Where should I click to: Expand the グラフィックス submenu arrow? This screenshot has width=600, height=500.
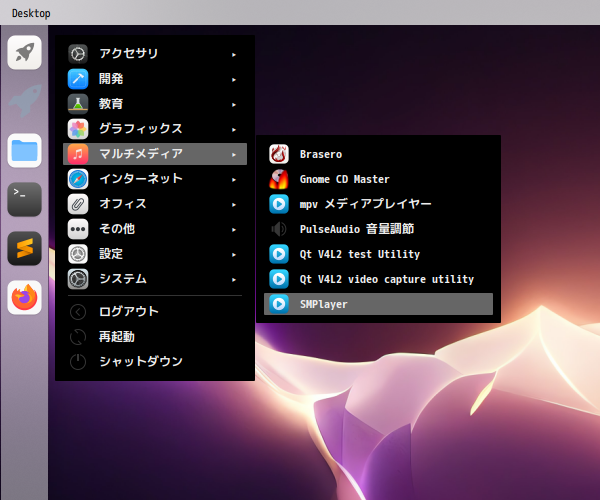coord(234,130)
